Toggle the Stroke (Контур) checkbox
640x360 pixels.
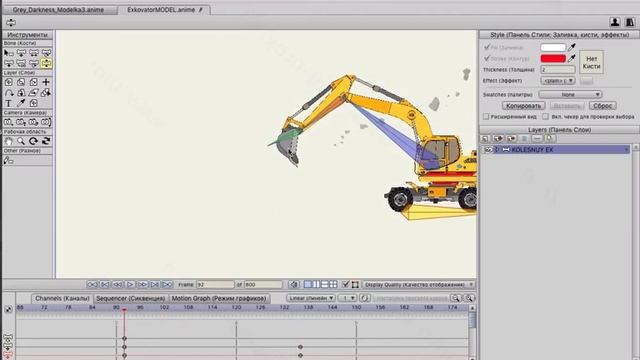pyautogui.click(x=487, y=58)
